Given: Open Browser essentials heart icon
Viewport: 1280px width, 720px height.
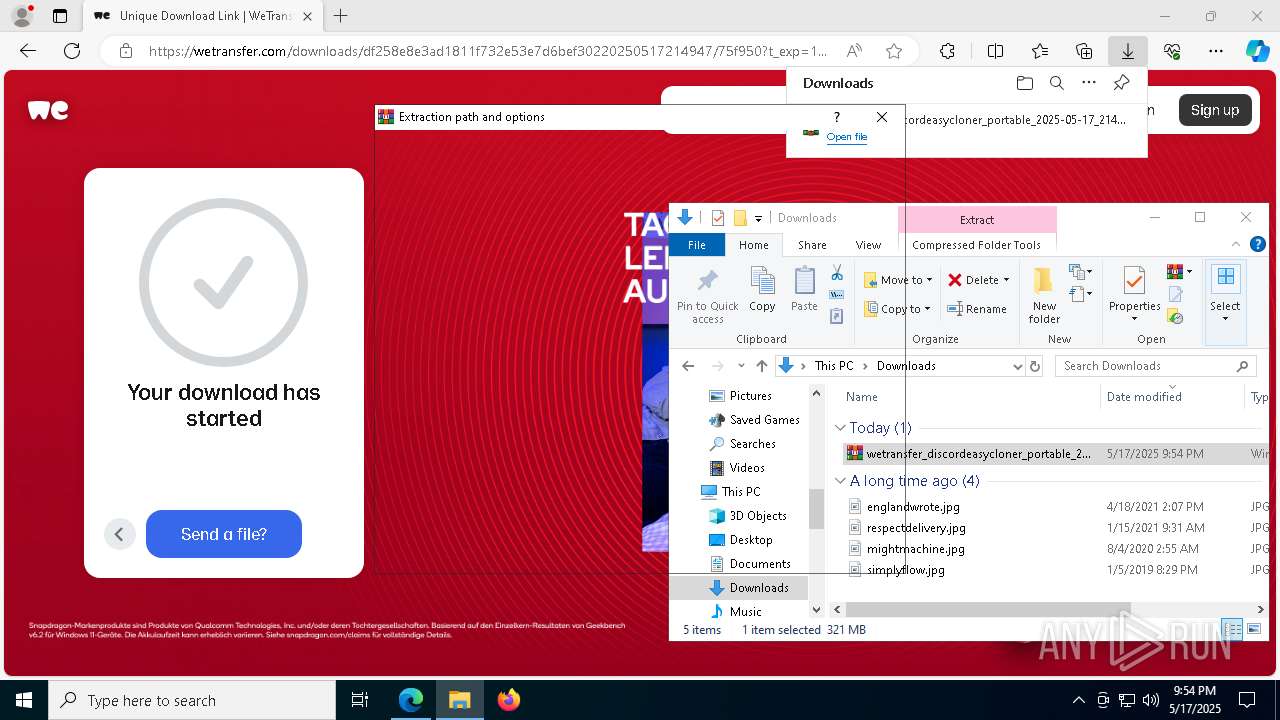Looking at the screenshot, I should 1172,51.
